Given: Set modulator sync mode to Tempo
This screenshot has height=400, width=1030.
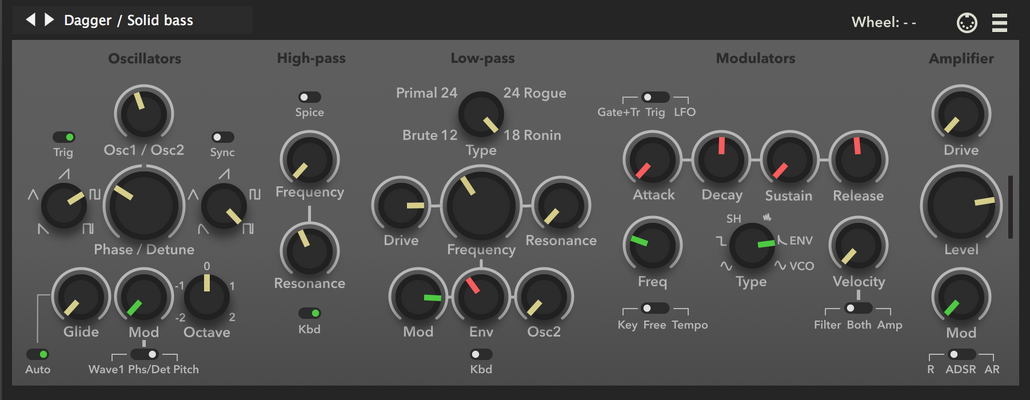Looking at the screenshot, I should pyautogui.click(x=689, y=325).
